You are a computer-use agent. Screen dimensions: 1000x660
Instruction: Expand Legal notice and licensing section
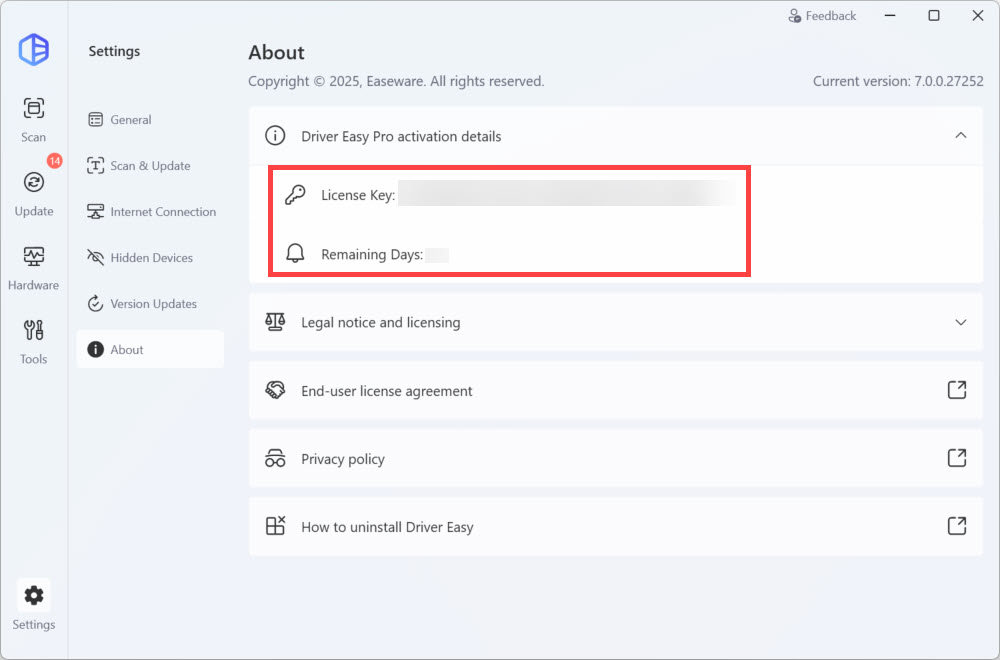point(960,322)
